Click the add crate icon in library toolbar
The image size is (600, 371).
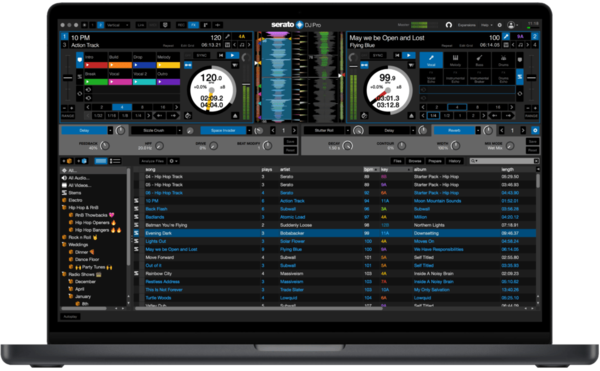coord(67,161)
